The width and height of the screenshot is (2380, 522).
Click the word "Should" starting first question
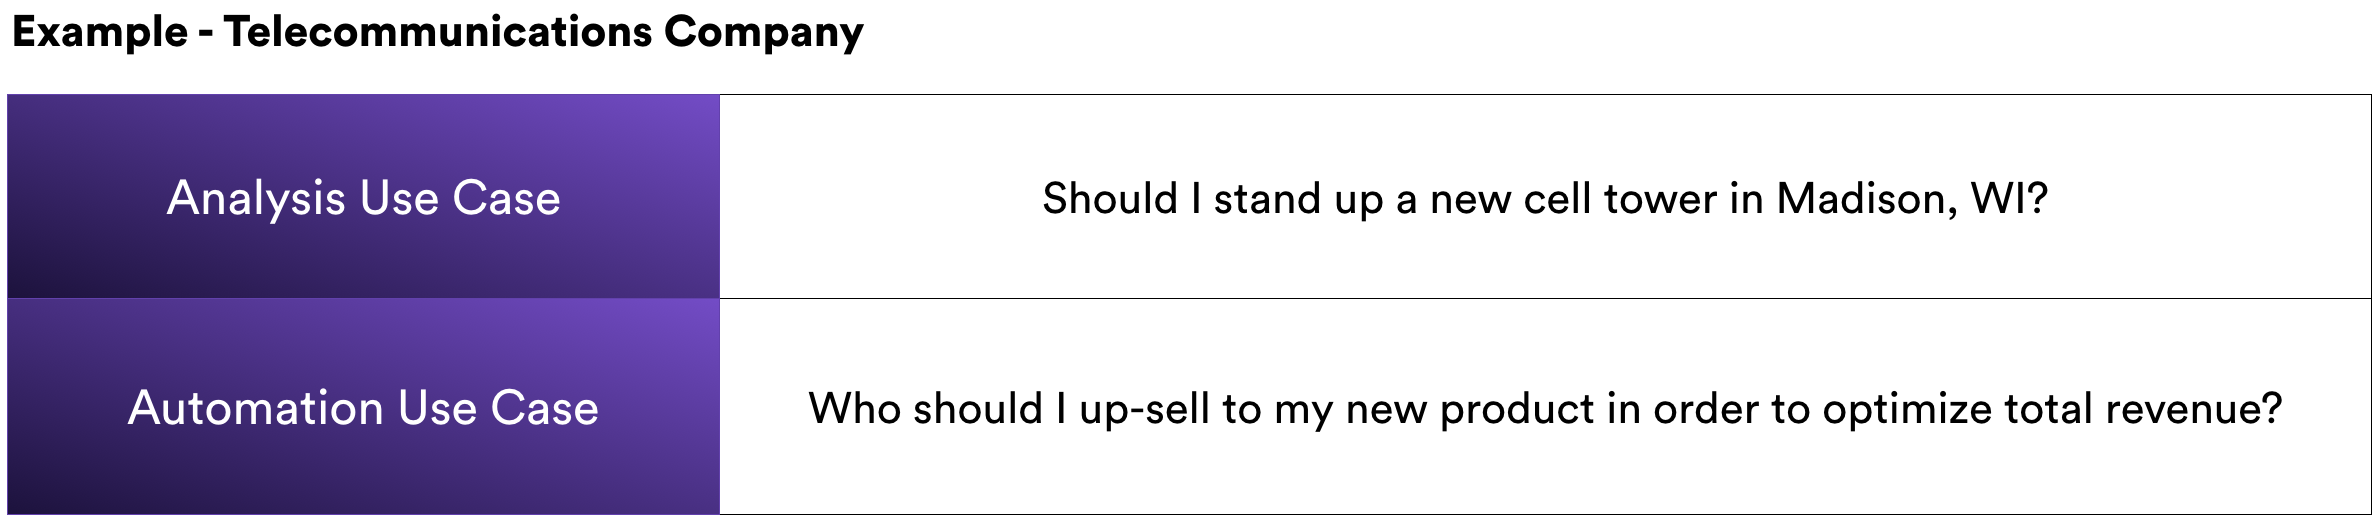point(1110,198)
